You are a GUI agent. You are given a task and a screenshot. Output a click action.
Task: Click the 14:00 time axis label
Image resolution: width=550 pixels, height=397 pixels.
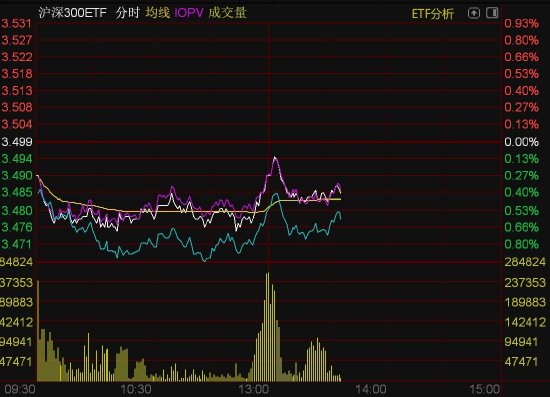[371, 389]
